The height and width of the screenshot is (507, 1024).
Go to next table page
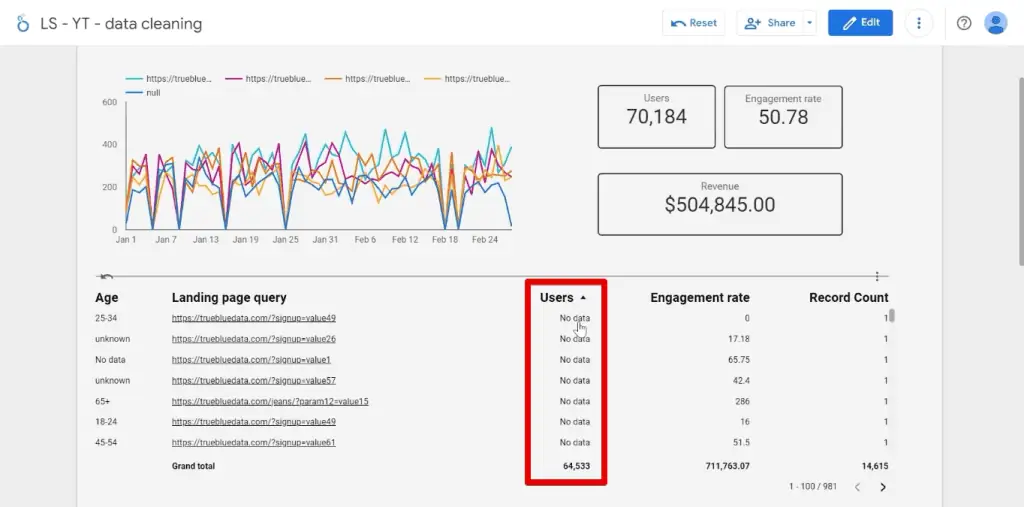(882, 487)
